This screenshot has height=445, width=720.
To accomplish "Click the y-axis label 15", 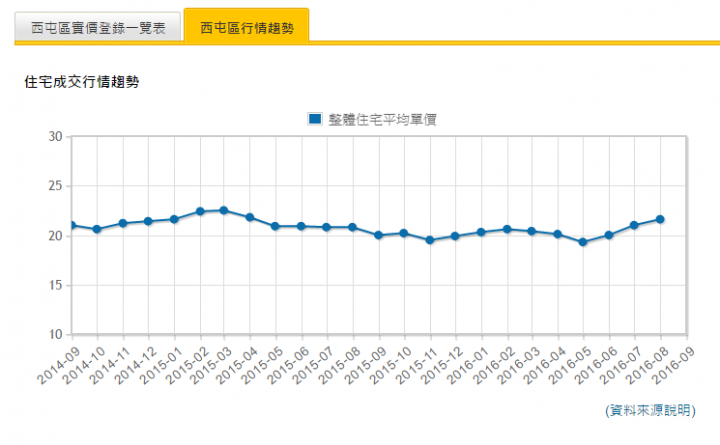I will coord(55,285).
